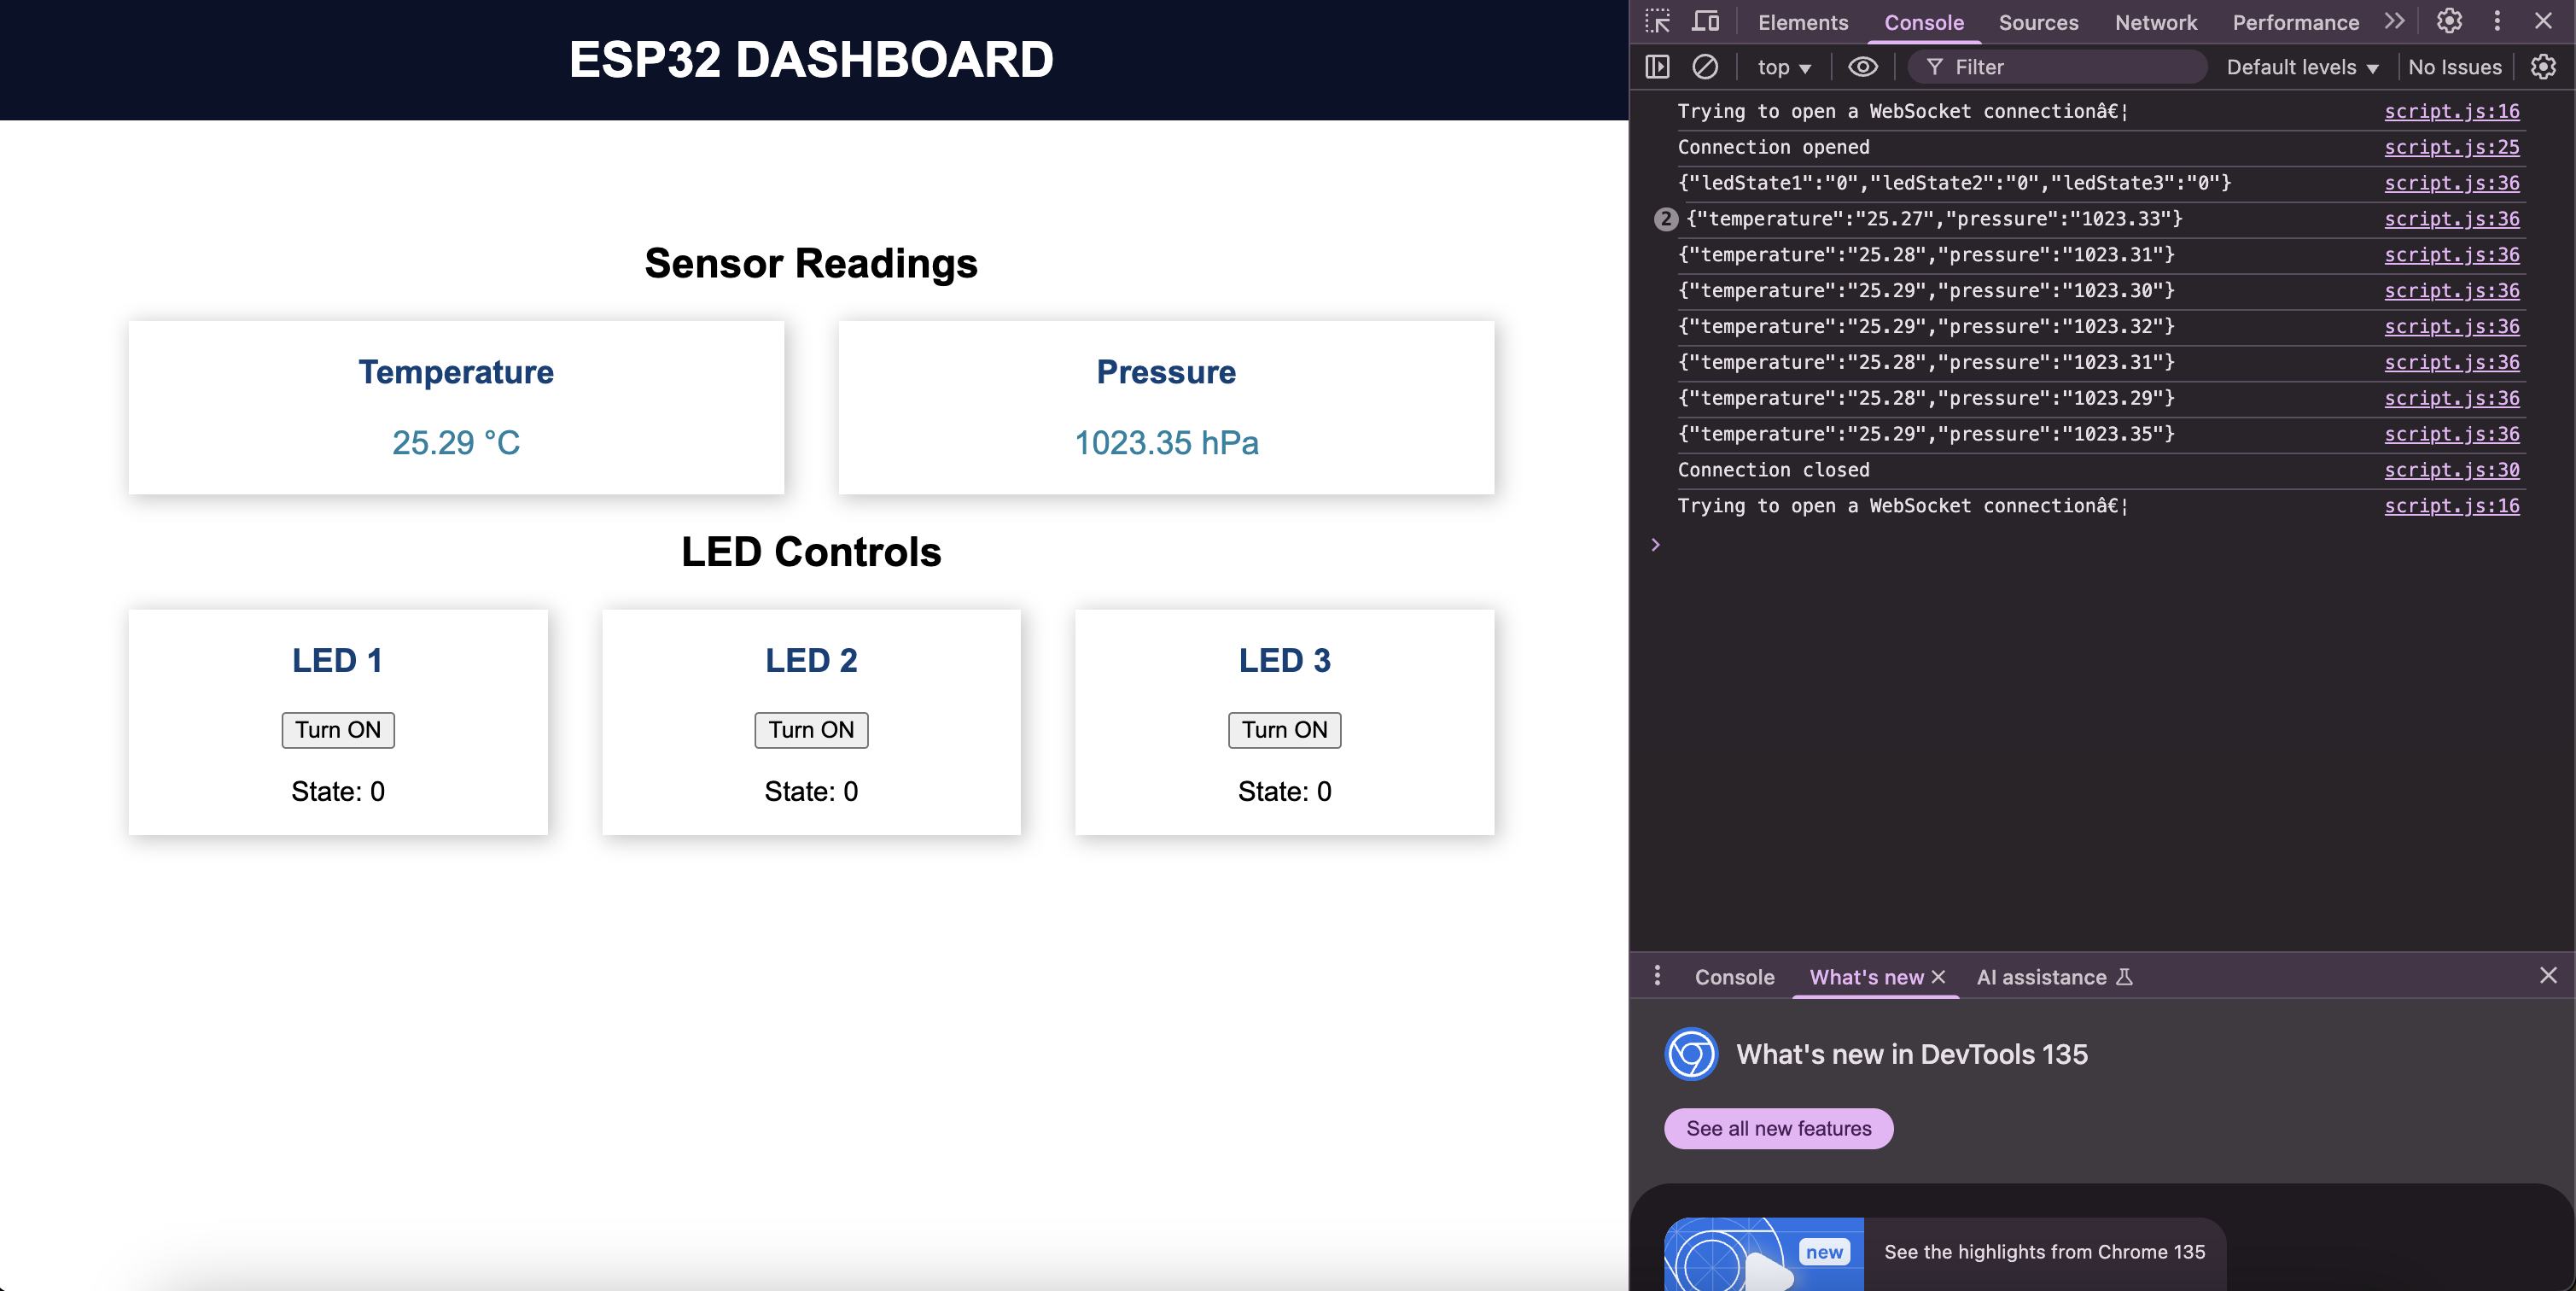Open script.js:30 link for Connection closed
Screen dimensions: 2576x1291
2451,470
